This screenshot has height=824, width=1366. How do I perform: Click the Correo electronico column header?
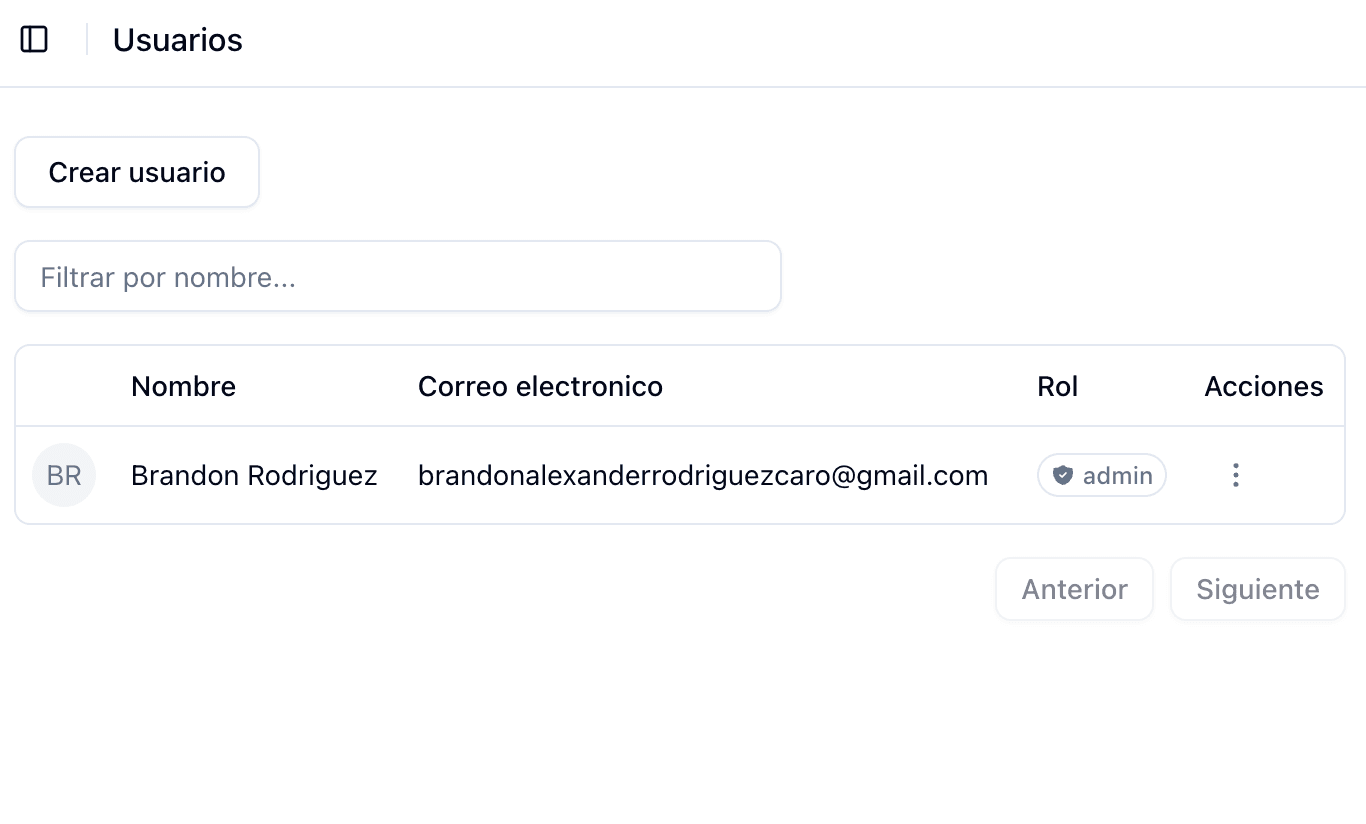540,386
